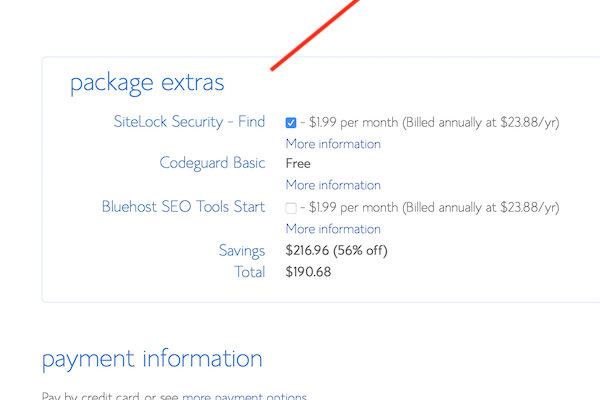This screenshot has height=400, width=600.
Task: Open More information under Bluehost SEO Tools
Action: click(x=333, y=229)
